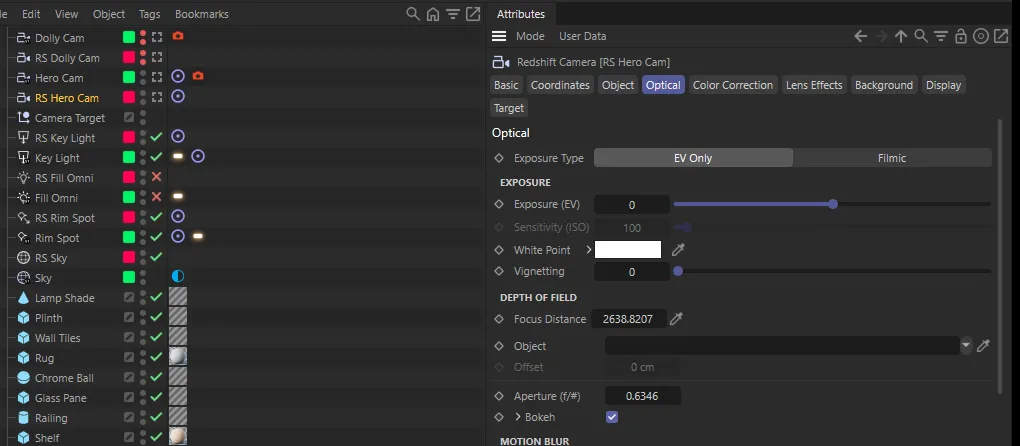Open the focus Object field dropdown arrow
The image size is (1020, 446).
966,345
